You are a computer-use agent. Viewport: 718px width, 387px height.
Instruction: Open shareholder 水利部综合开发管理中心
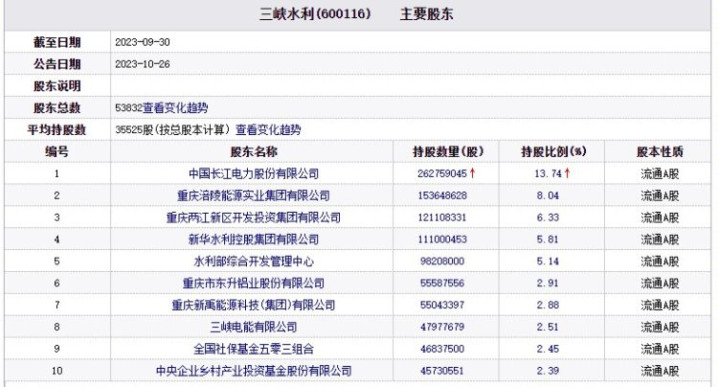[x=254, y=262]
